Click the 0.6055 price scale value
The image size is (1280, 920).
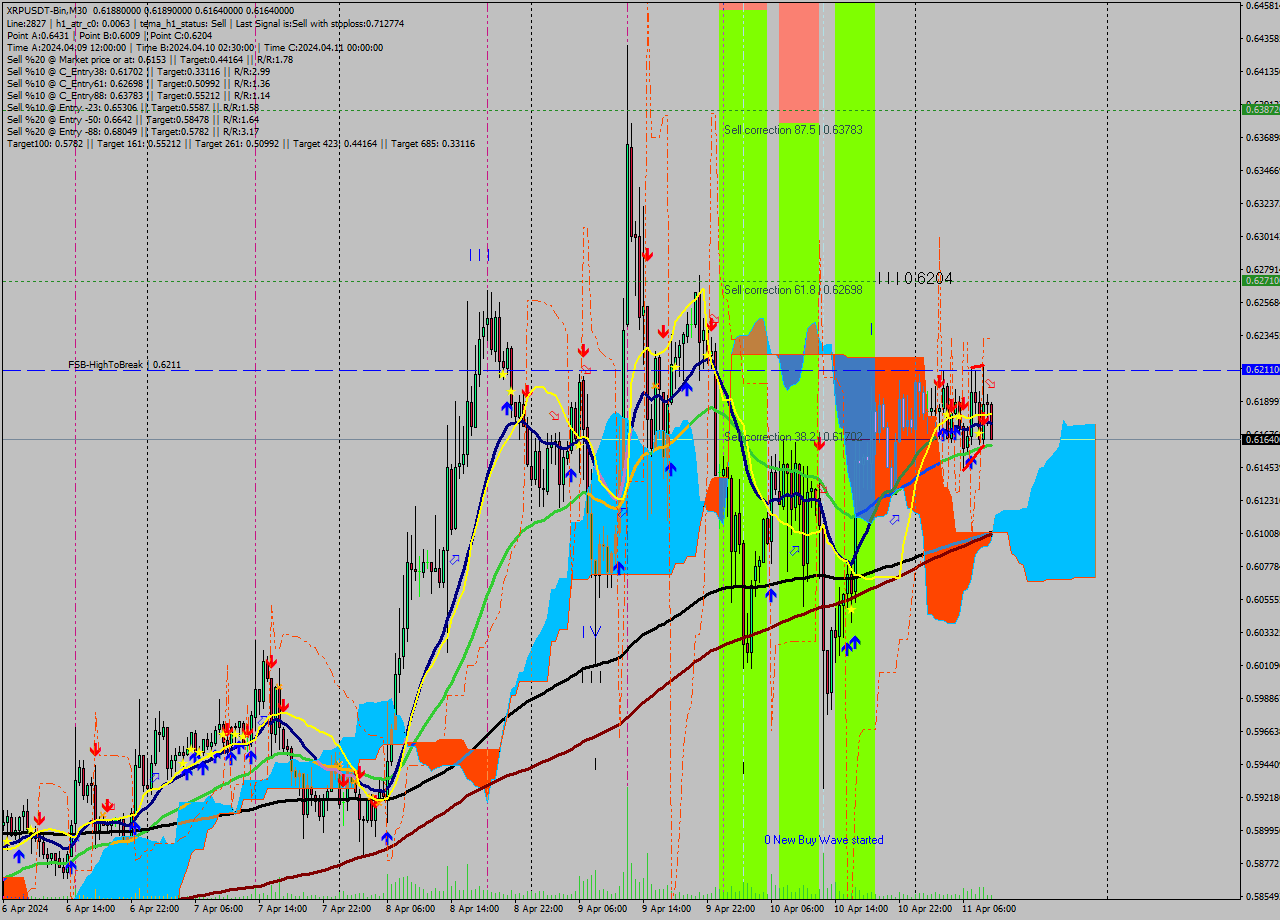click(x=1263, y=599)
